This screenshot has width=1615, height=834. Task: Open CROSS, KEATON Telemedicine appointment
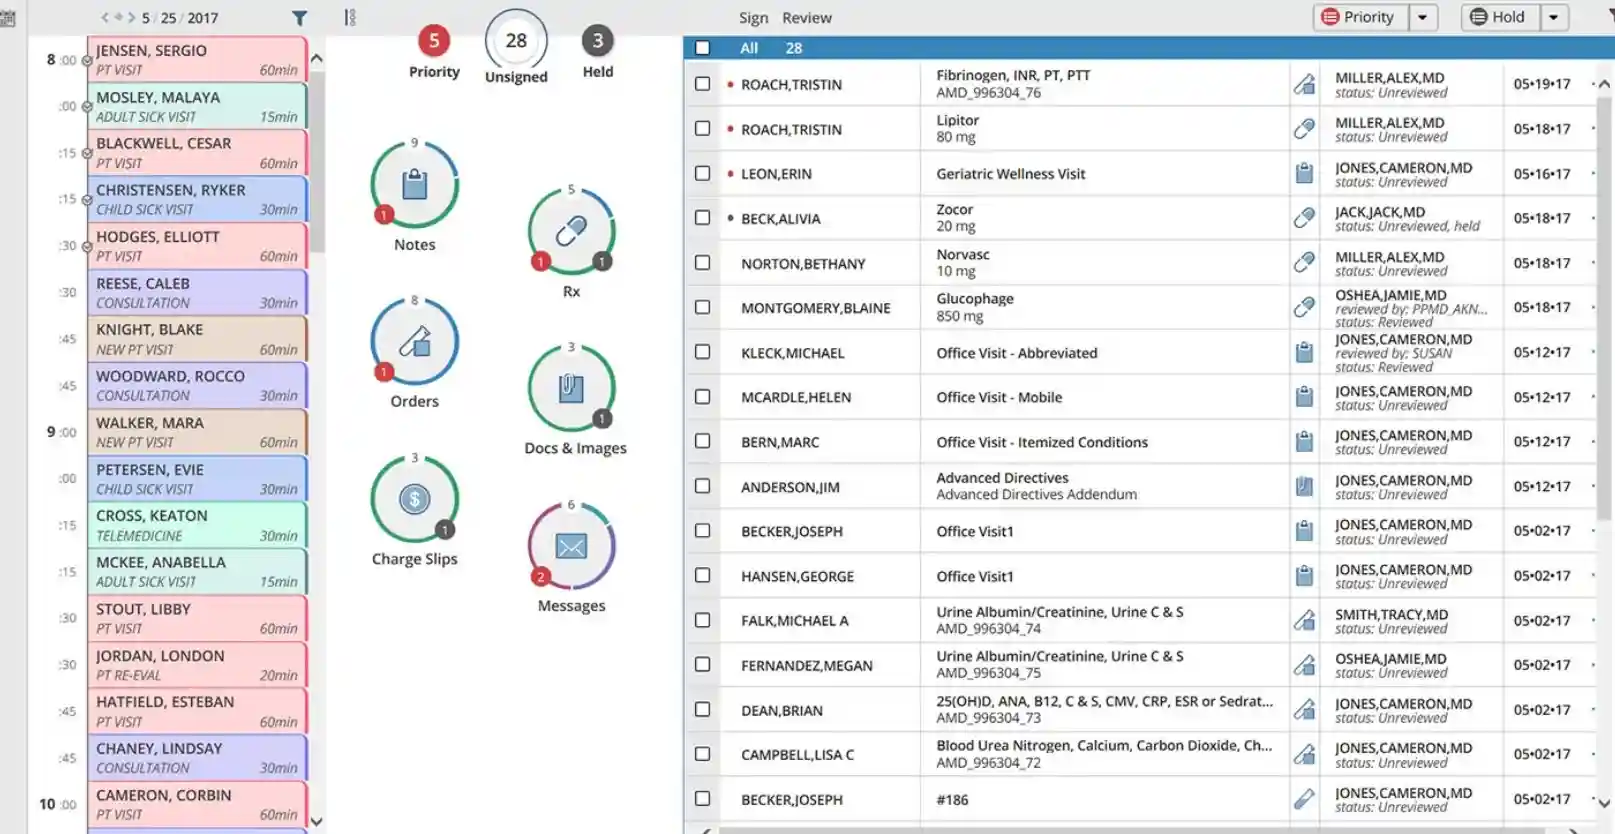[x=197, y=525]
